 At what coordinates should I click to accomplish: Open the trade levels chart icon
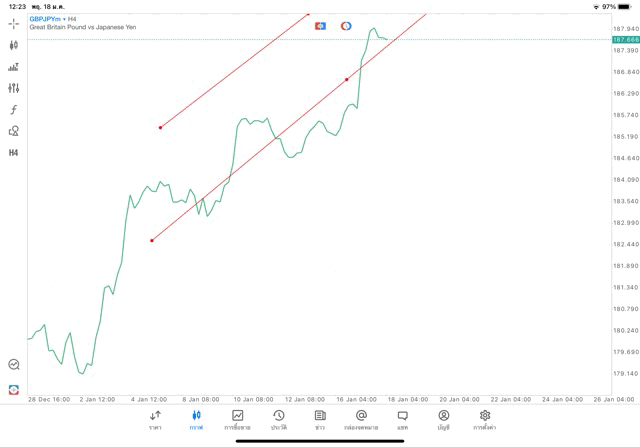14,67
